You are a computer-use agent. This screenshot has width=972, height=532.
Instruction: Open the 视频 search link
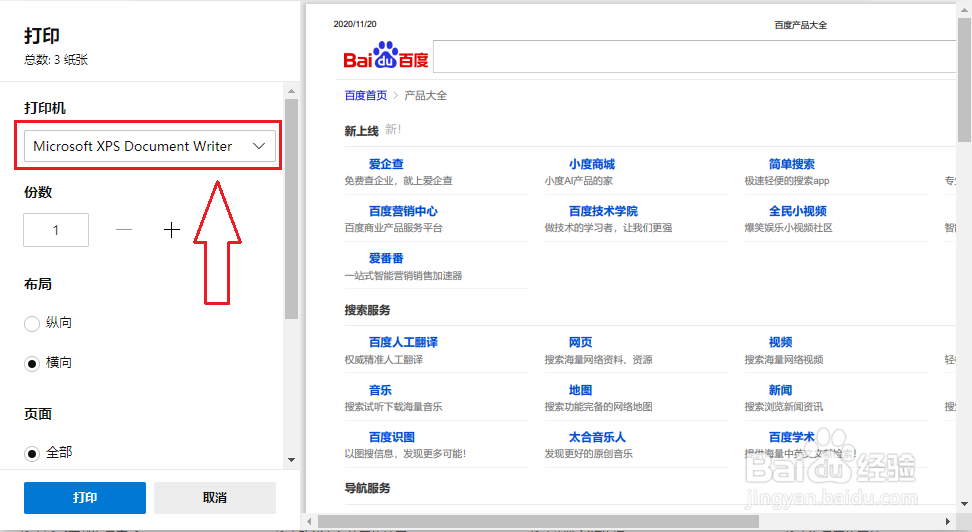pos(780,342)
